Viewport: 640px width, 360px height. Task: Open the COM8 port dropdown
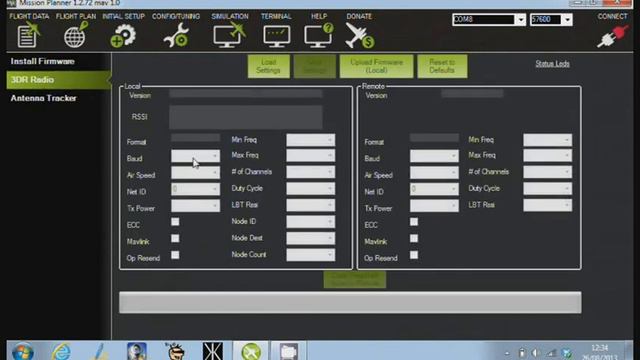coord(489,20)
